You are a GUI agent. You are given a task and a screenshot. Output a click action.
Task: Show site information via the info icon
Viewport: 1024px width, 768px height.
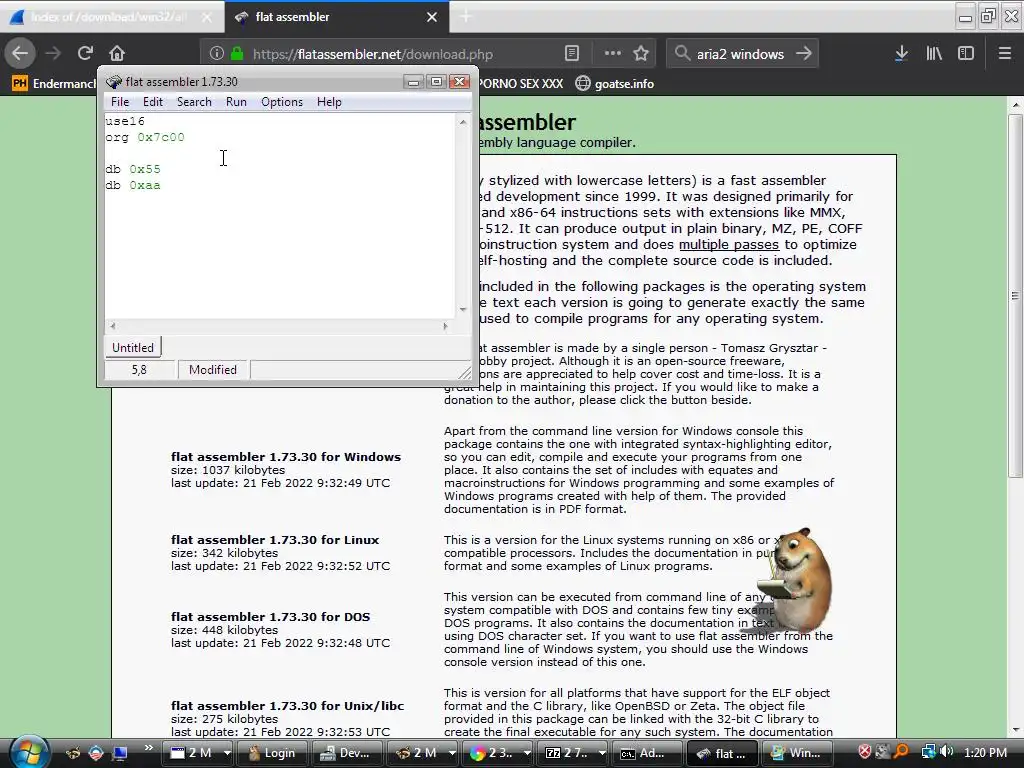click(217, 54)
